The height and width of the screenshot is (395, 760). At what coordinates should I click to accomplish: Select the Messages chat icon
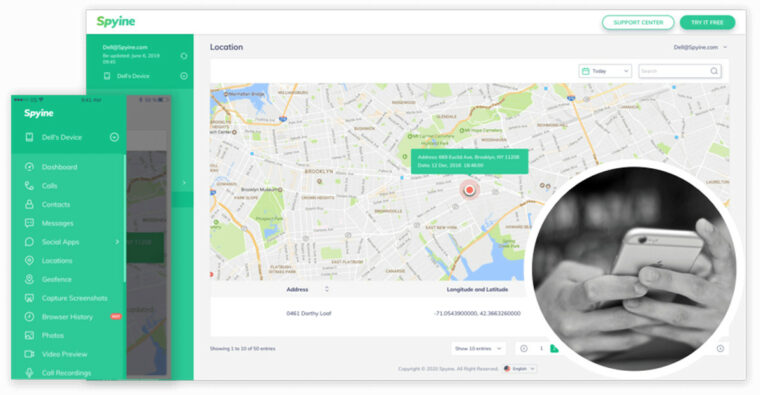pyautogui.click(x=29, y=223)
